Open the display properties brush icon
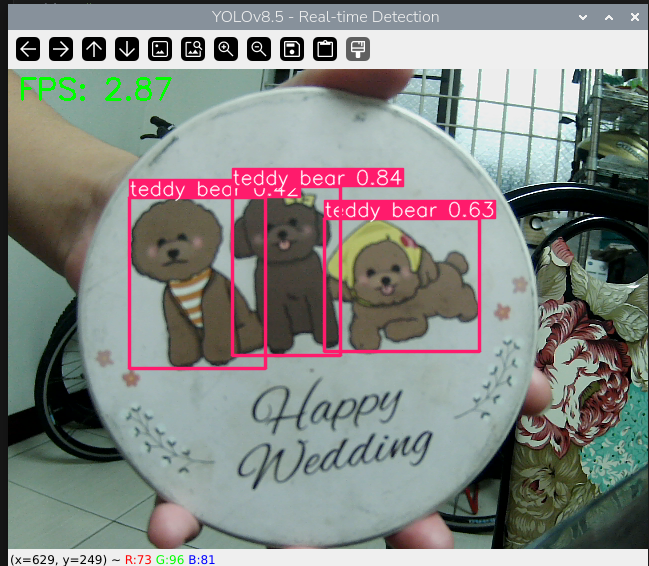 [358, 49]
